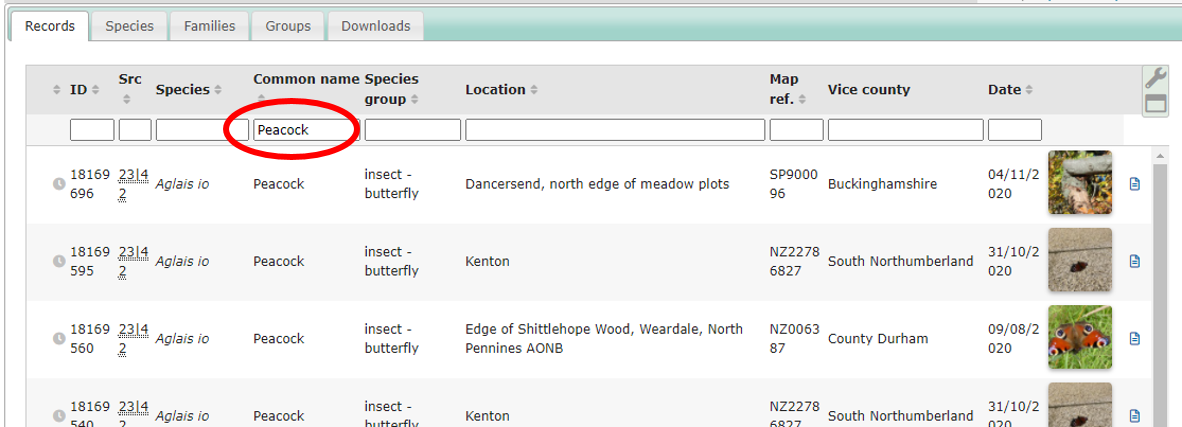Open the wrench settings icon
1182x427 pixels.
[x=1155, y=78]
